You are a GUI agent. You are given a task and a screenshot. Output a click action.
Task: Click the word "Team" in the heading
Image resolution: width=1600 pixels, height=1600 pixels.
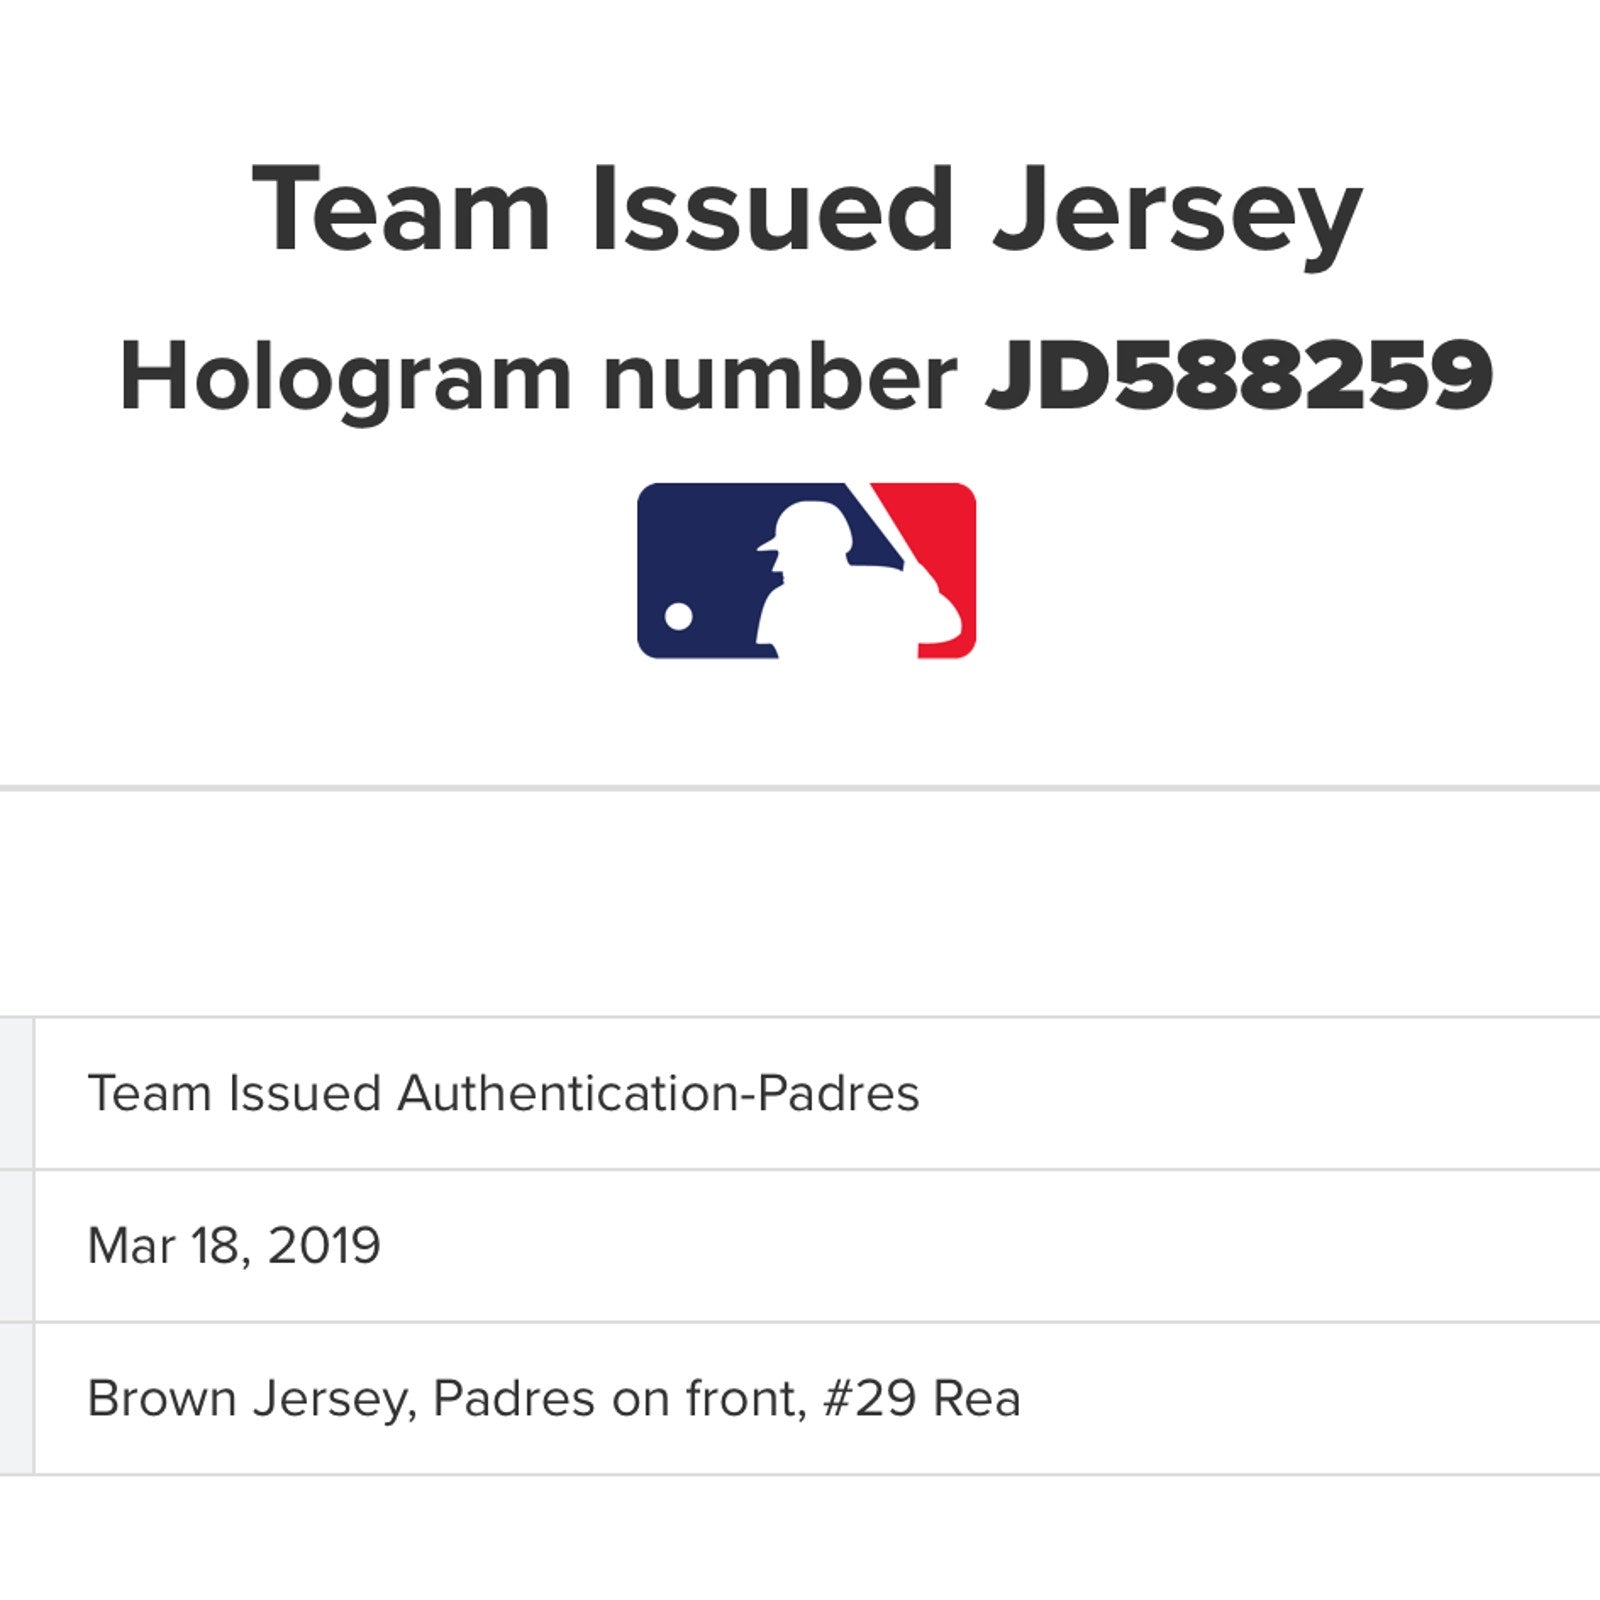400,210
